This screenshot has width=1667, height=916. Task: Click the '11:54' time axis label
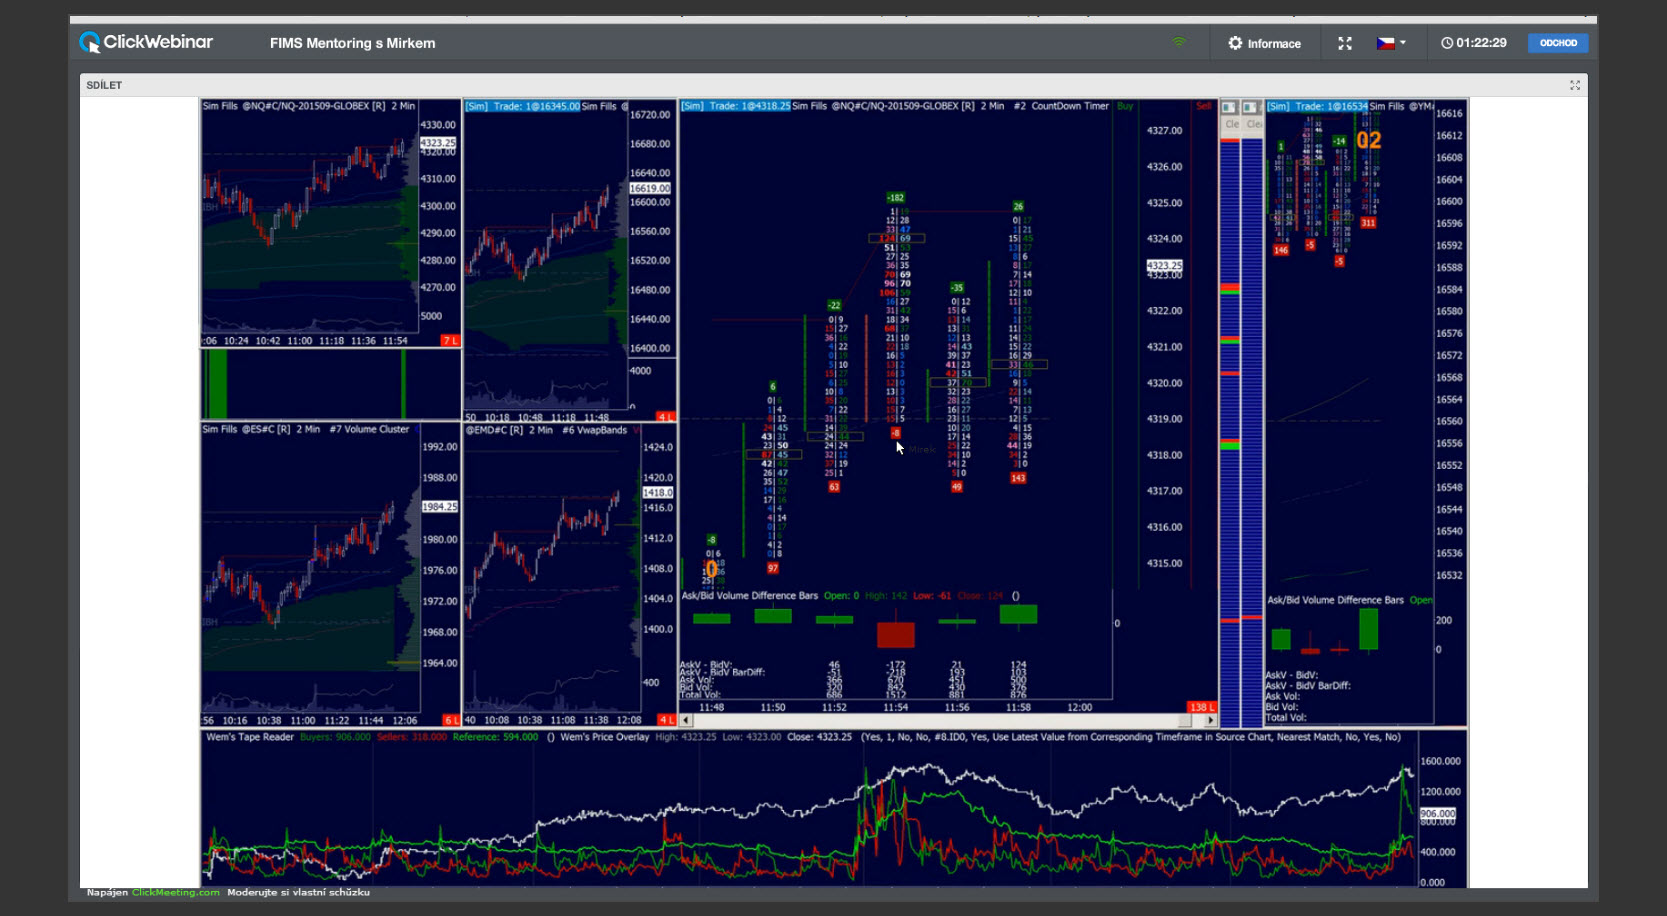(895, 707)
